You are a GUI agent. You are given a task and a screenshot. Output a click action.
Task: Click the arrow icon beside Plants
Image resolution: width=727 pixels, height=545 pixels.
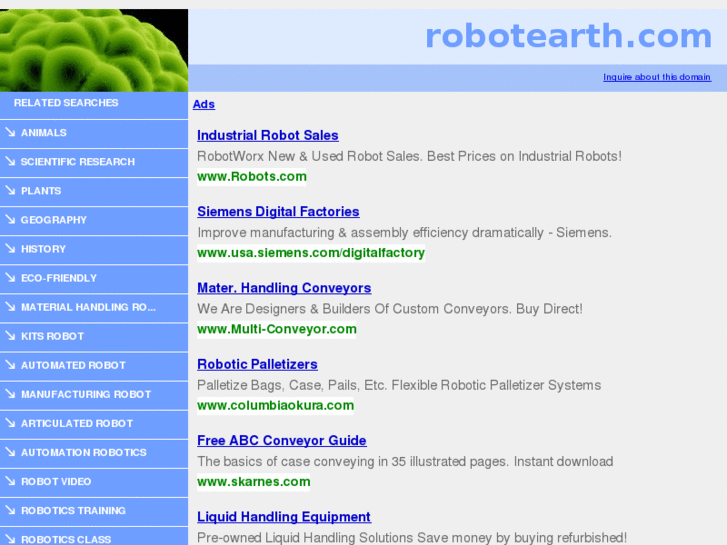tap(10, 191)
